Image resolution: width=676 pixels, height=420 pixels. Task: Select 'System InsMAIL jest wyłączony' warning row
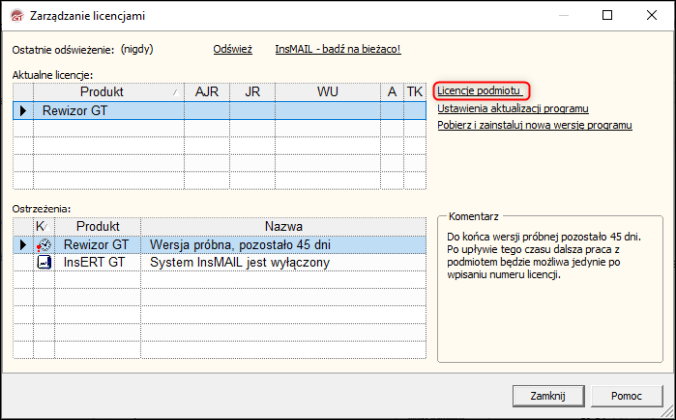click(239, 262)
